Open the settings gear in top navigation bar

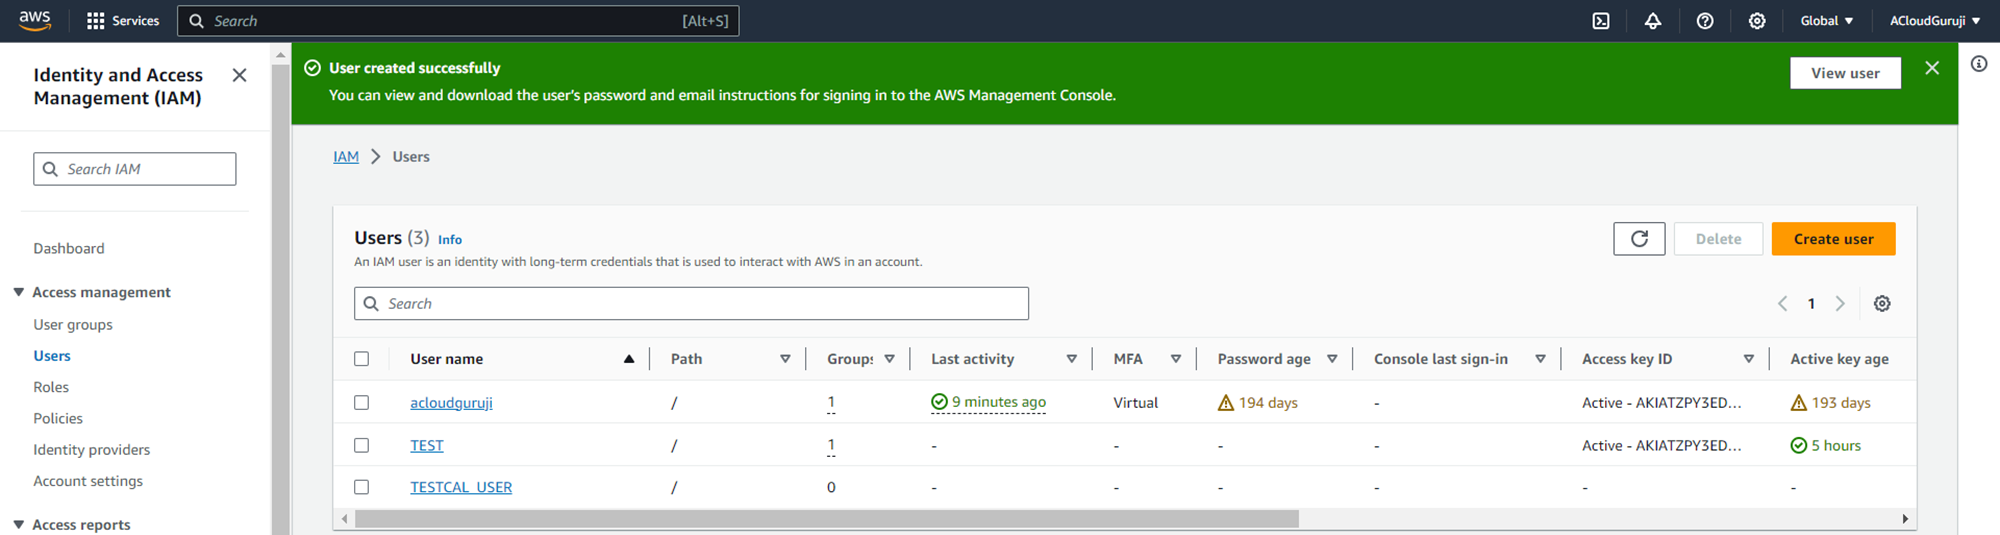[1757, 21]
